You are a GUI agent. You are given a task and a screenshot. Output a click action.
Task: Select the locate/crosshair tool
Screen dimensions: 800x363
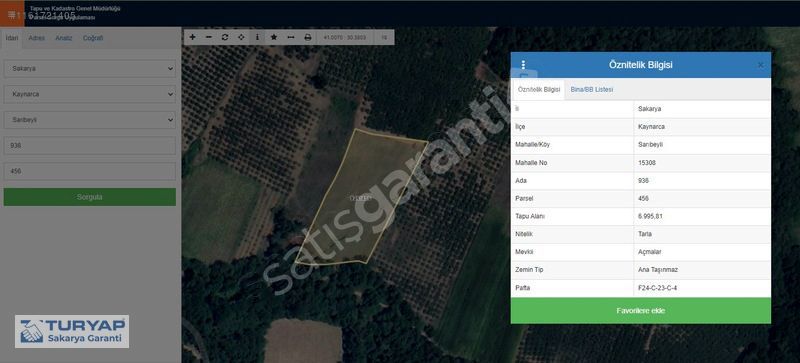tap(241, 37)
